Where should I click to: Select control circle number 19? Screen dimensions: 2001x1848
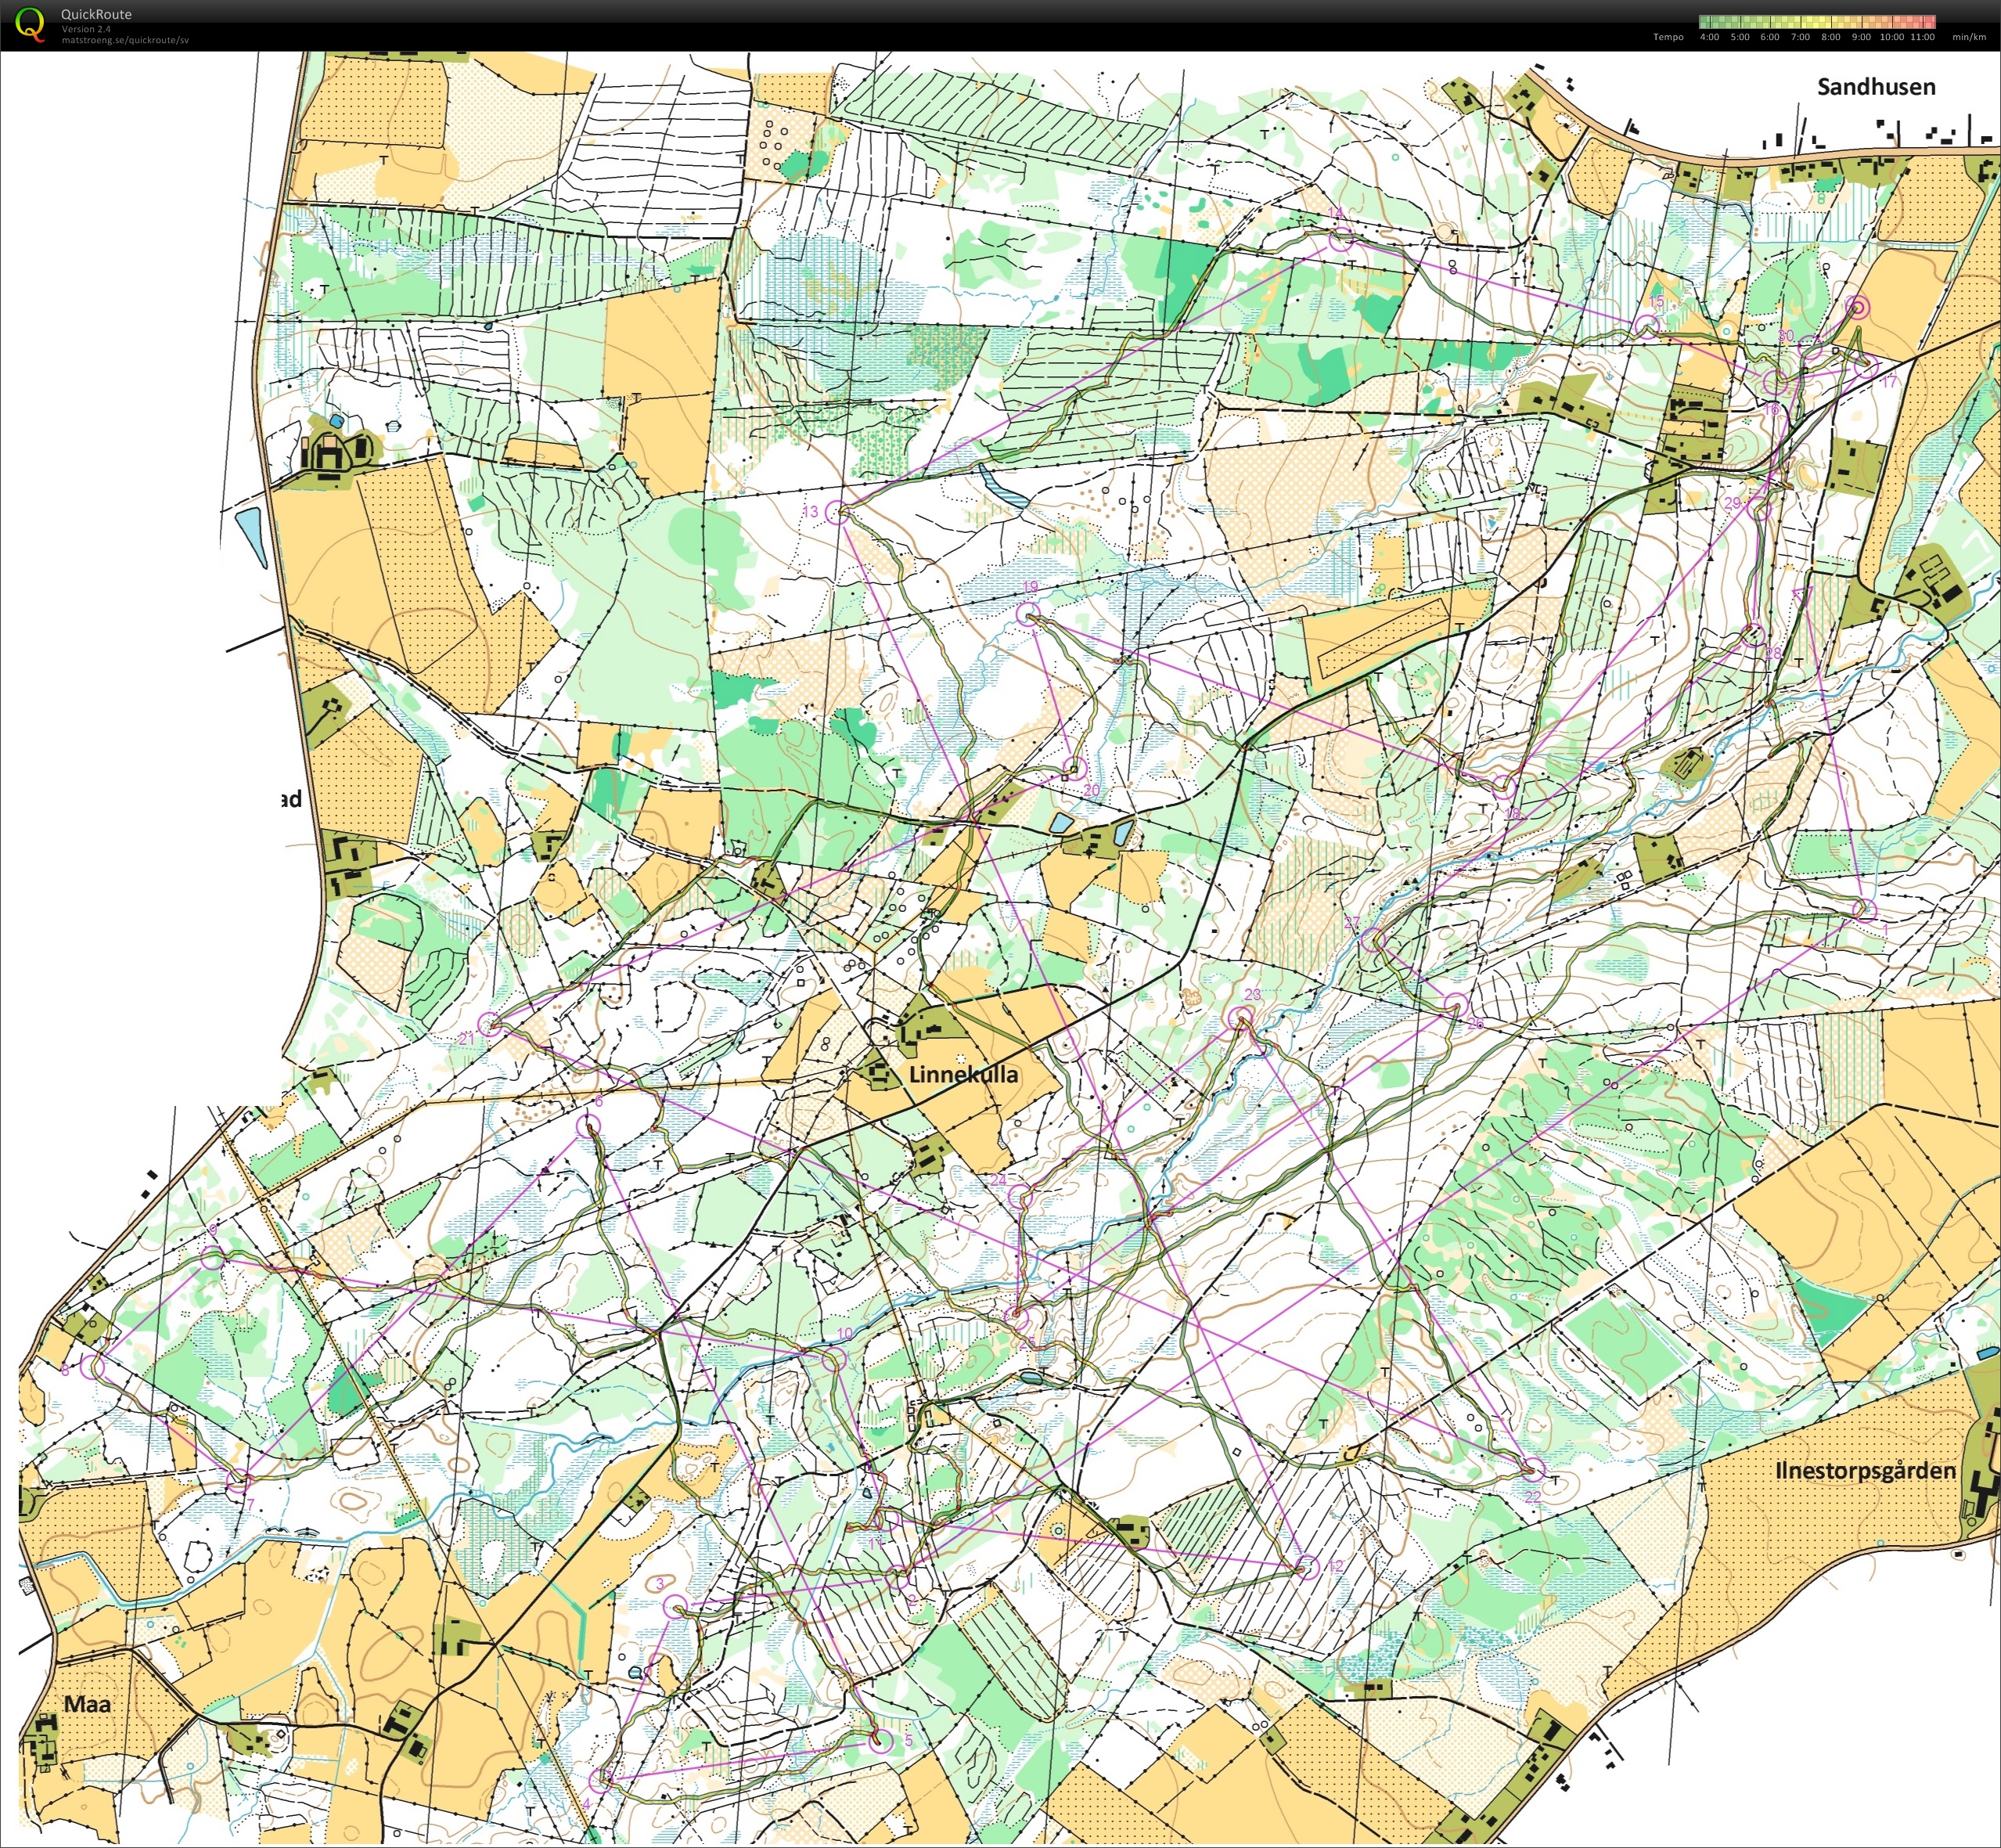pos(1028,613)
